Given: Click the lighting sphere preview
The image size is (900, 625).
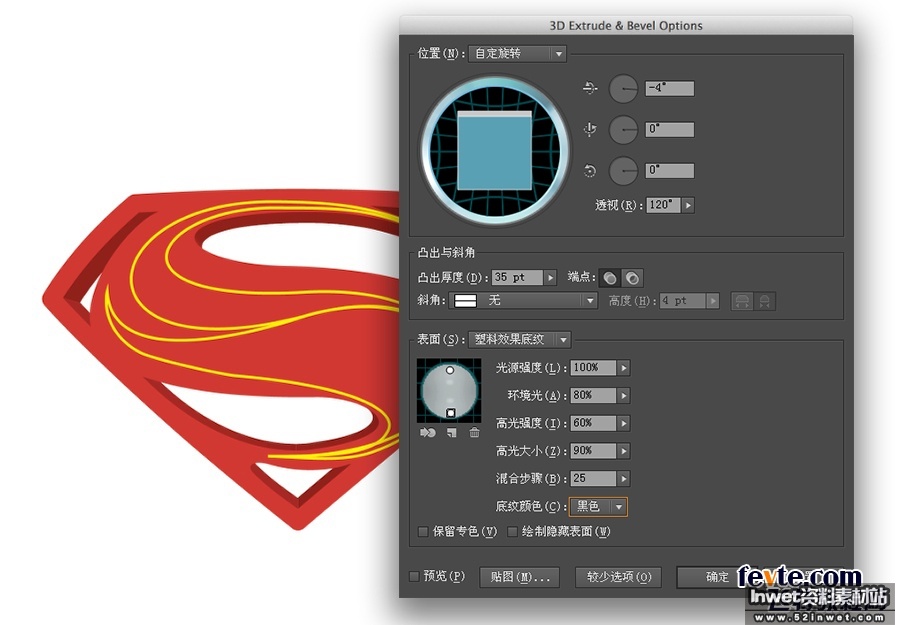Looking at the screenshot, I should tap(449, 391).
